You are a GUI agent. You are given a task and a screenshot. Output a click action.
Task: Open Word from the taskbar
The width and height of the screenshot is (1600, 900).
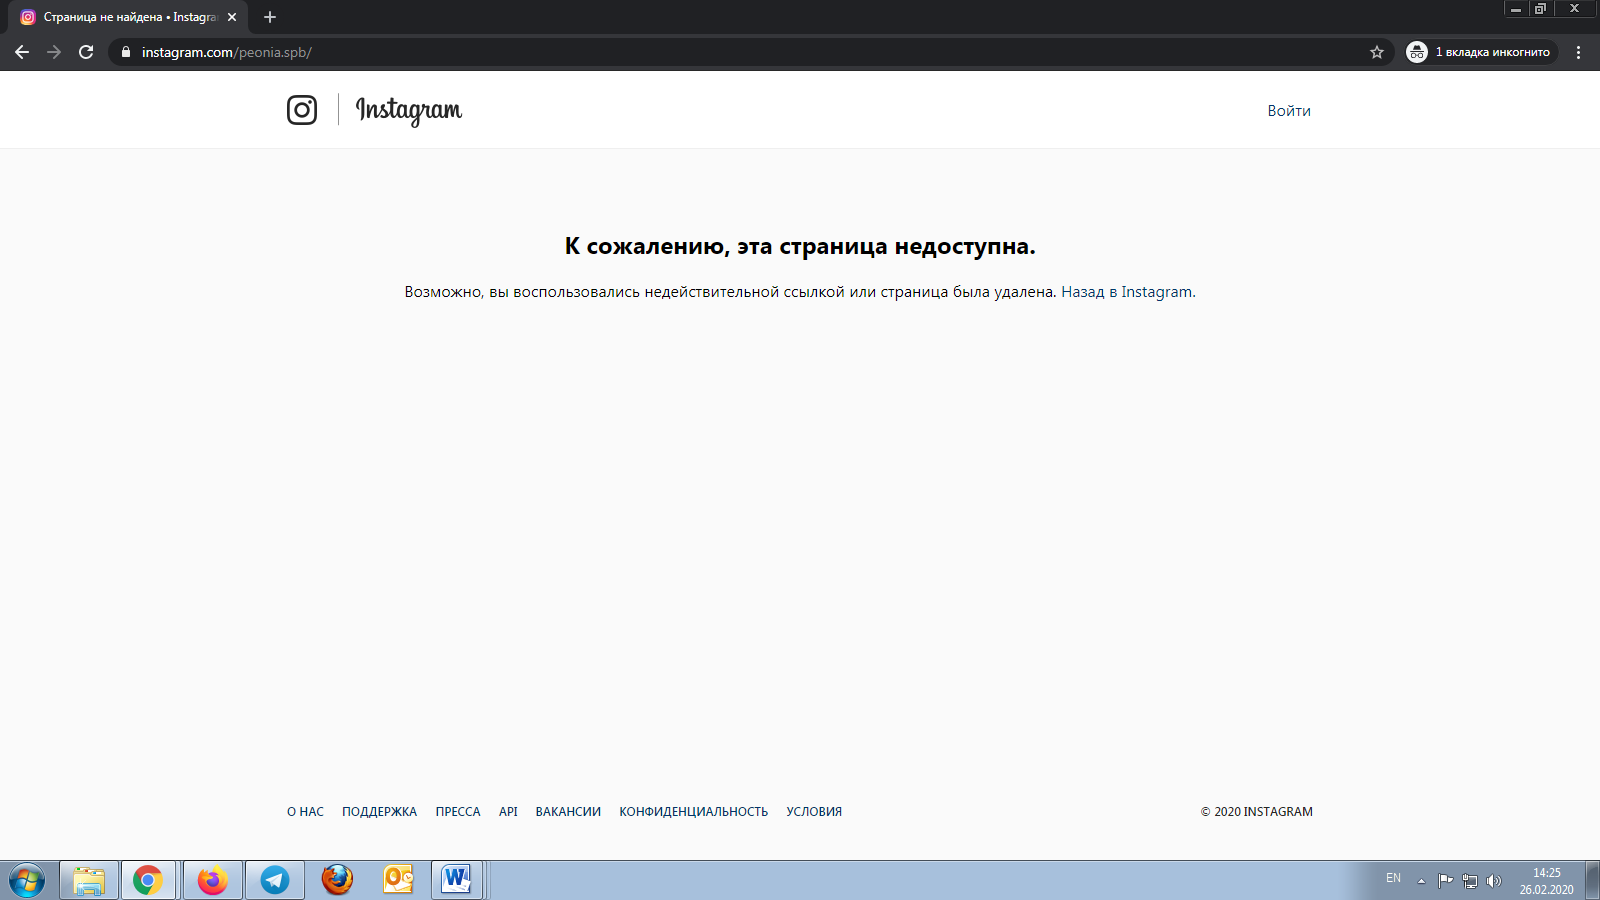457,881
